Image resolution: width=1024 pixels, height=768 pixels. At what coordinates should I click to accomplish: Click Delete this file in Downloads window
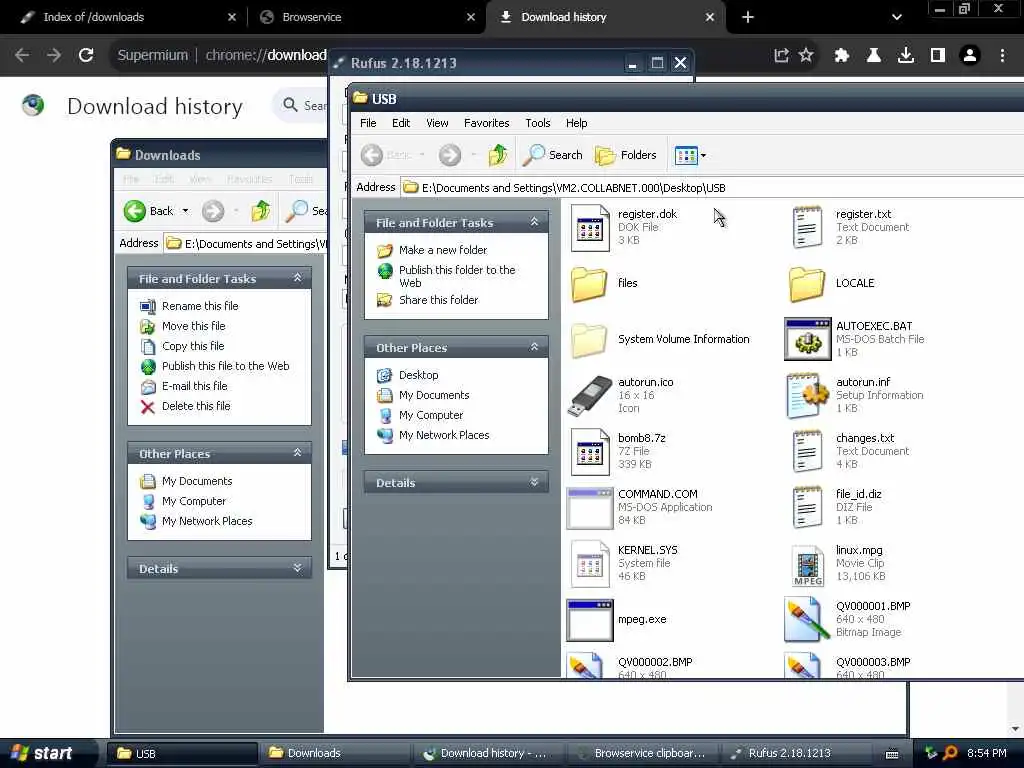196,406
